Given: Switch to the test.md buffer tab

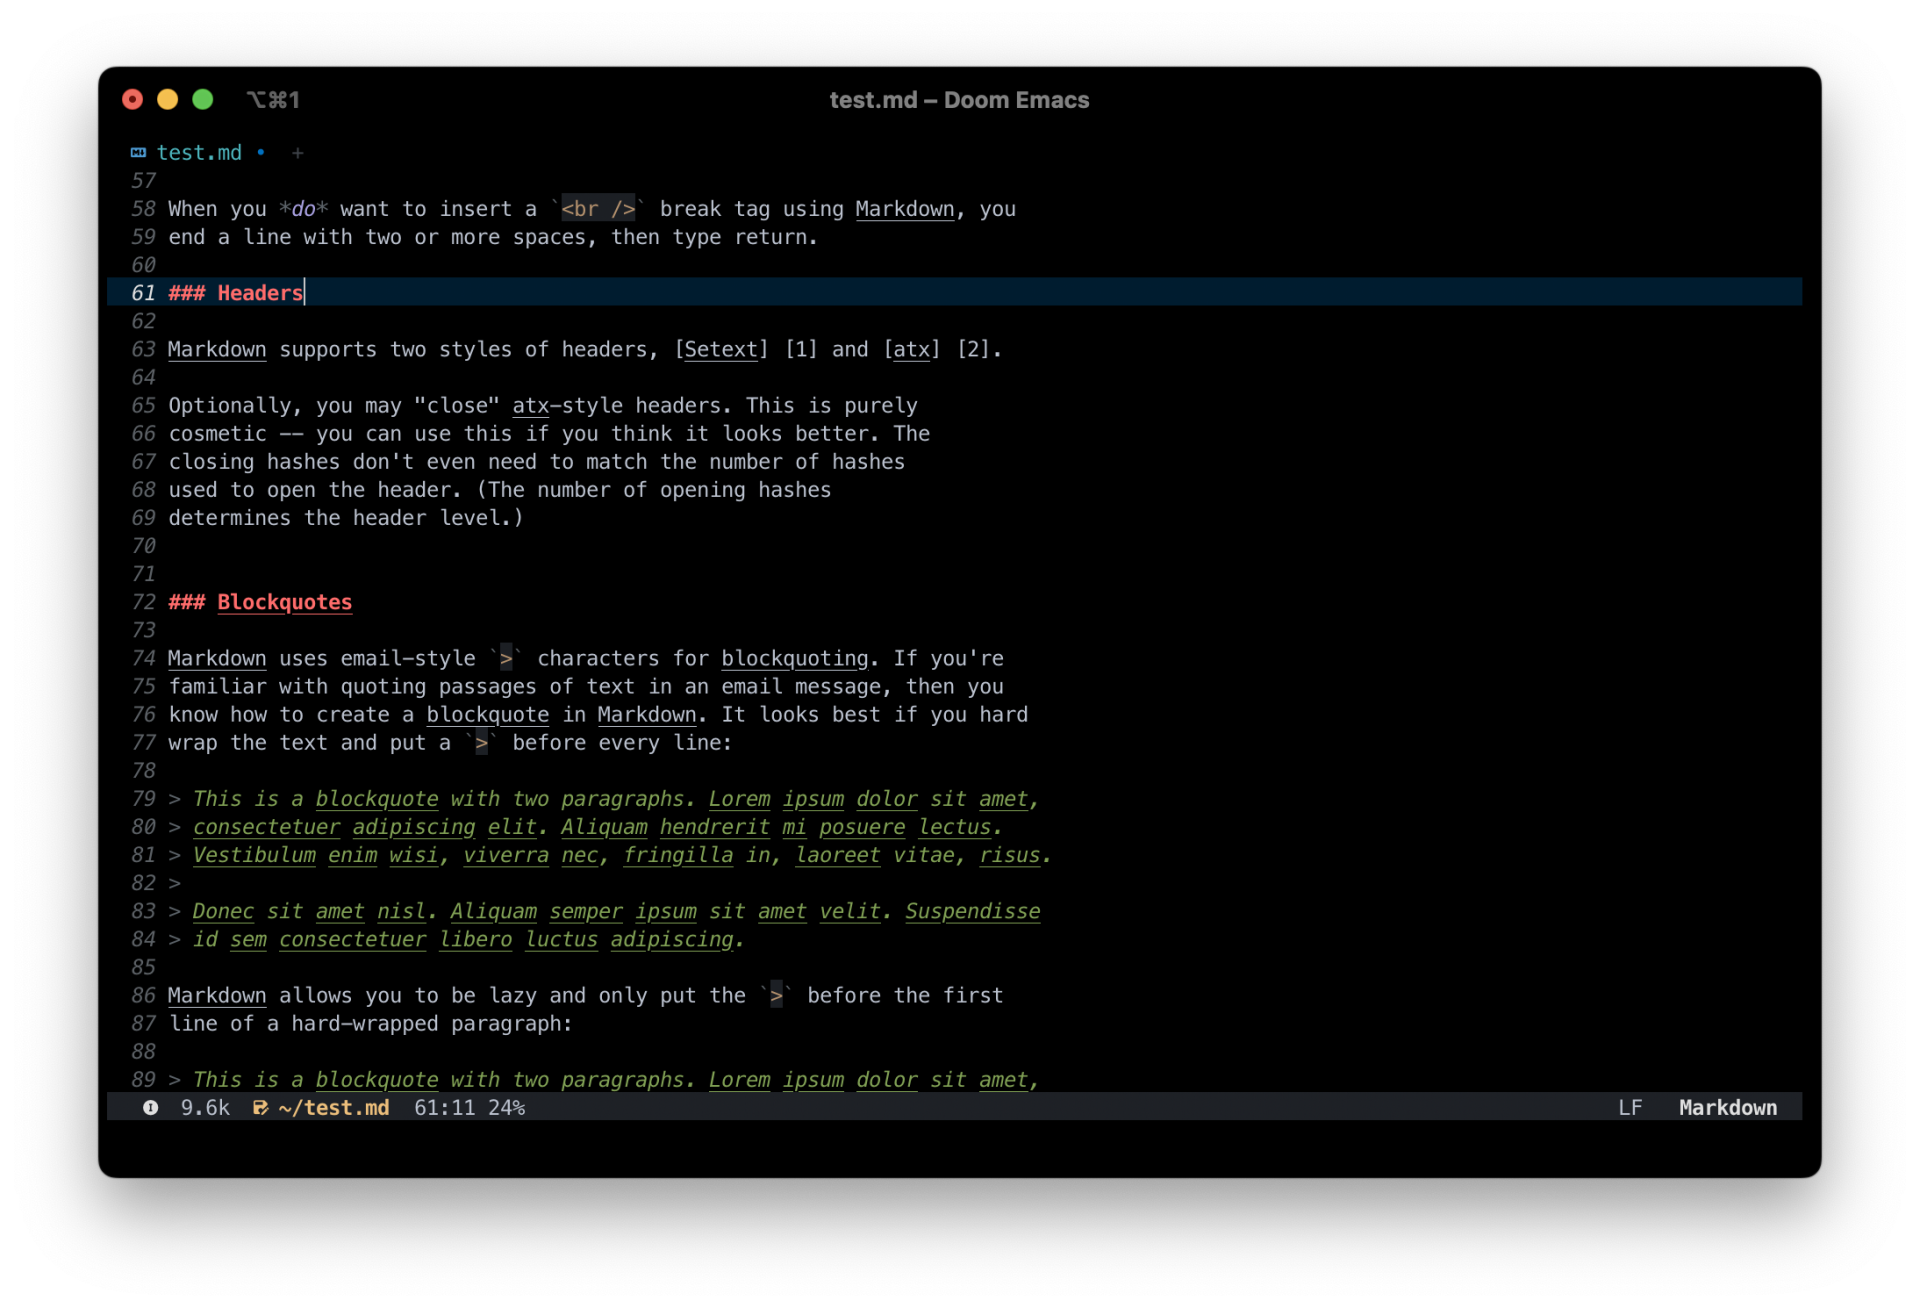Looking at the screenshot, I should [199, 152].
